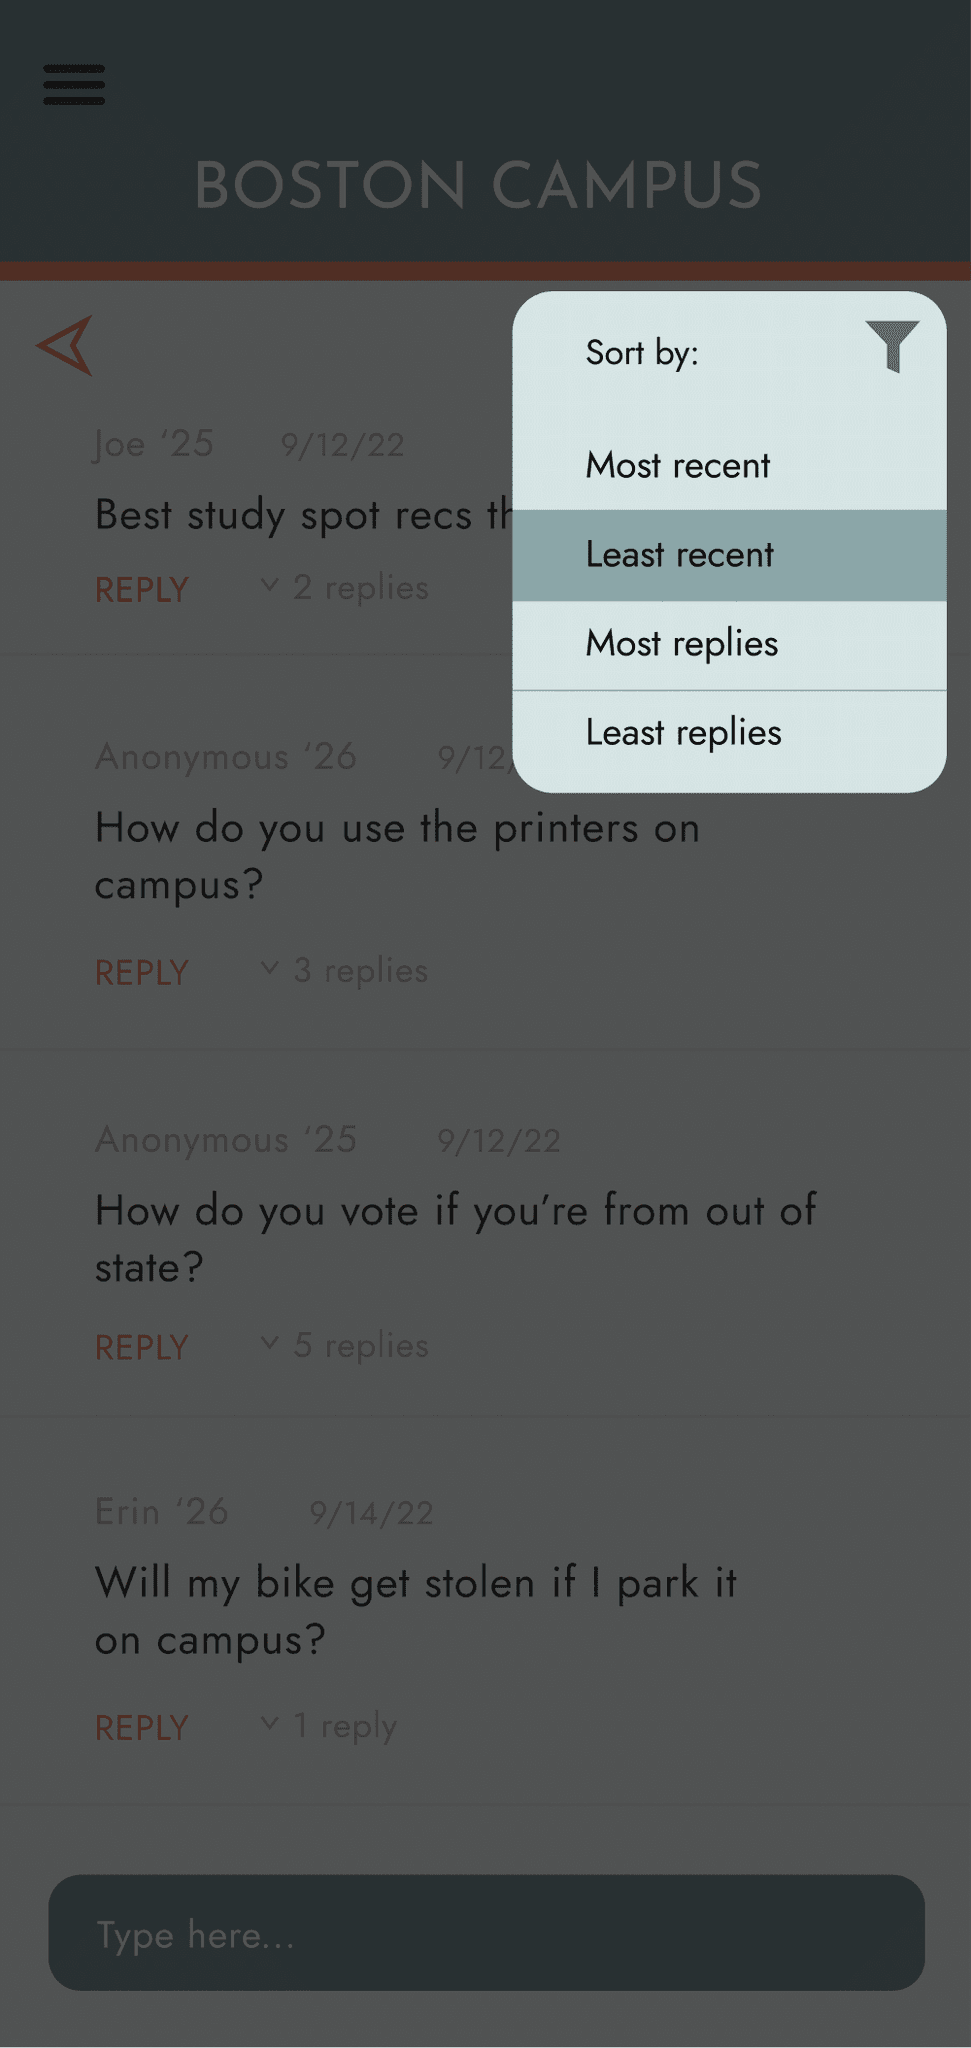Focus the Type here message field

pyautogui.click(x=486, y=1932)
